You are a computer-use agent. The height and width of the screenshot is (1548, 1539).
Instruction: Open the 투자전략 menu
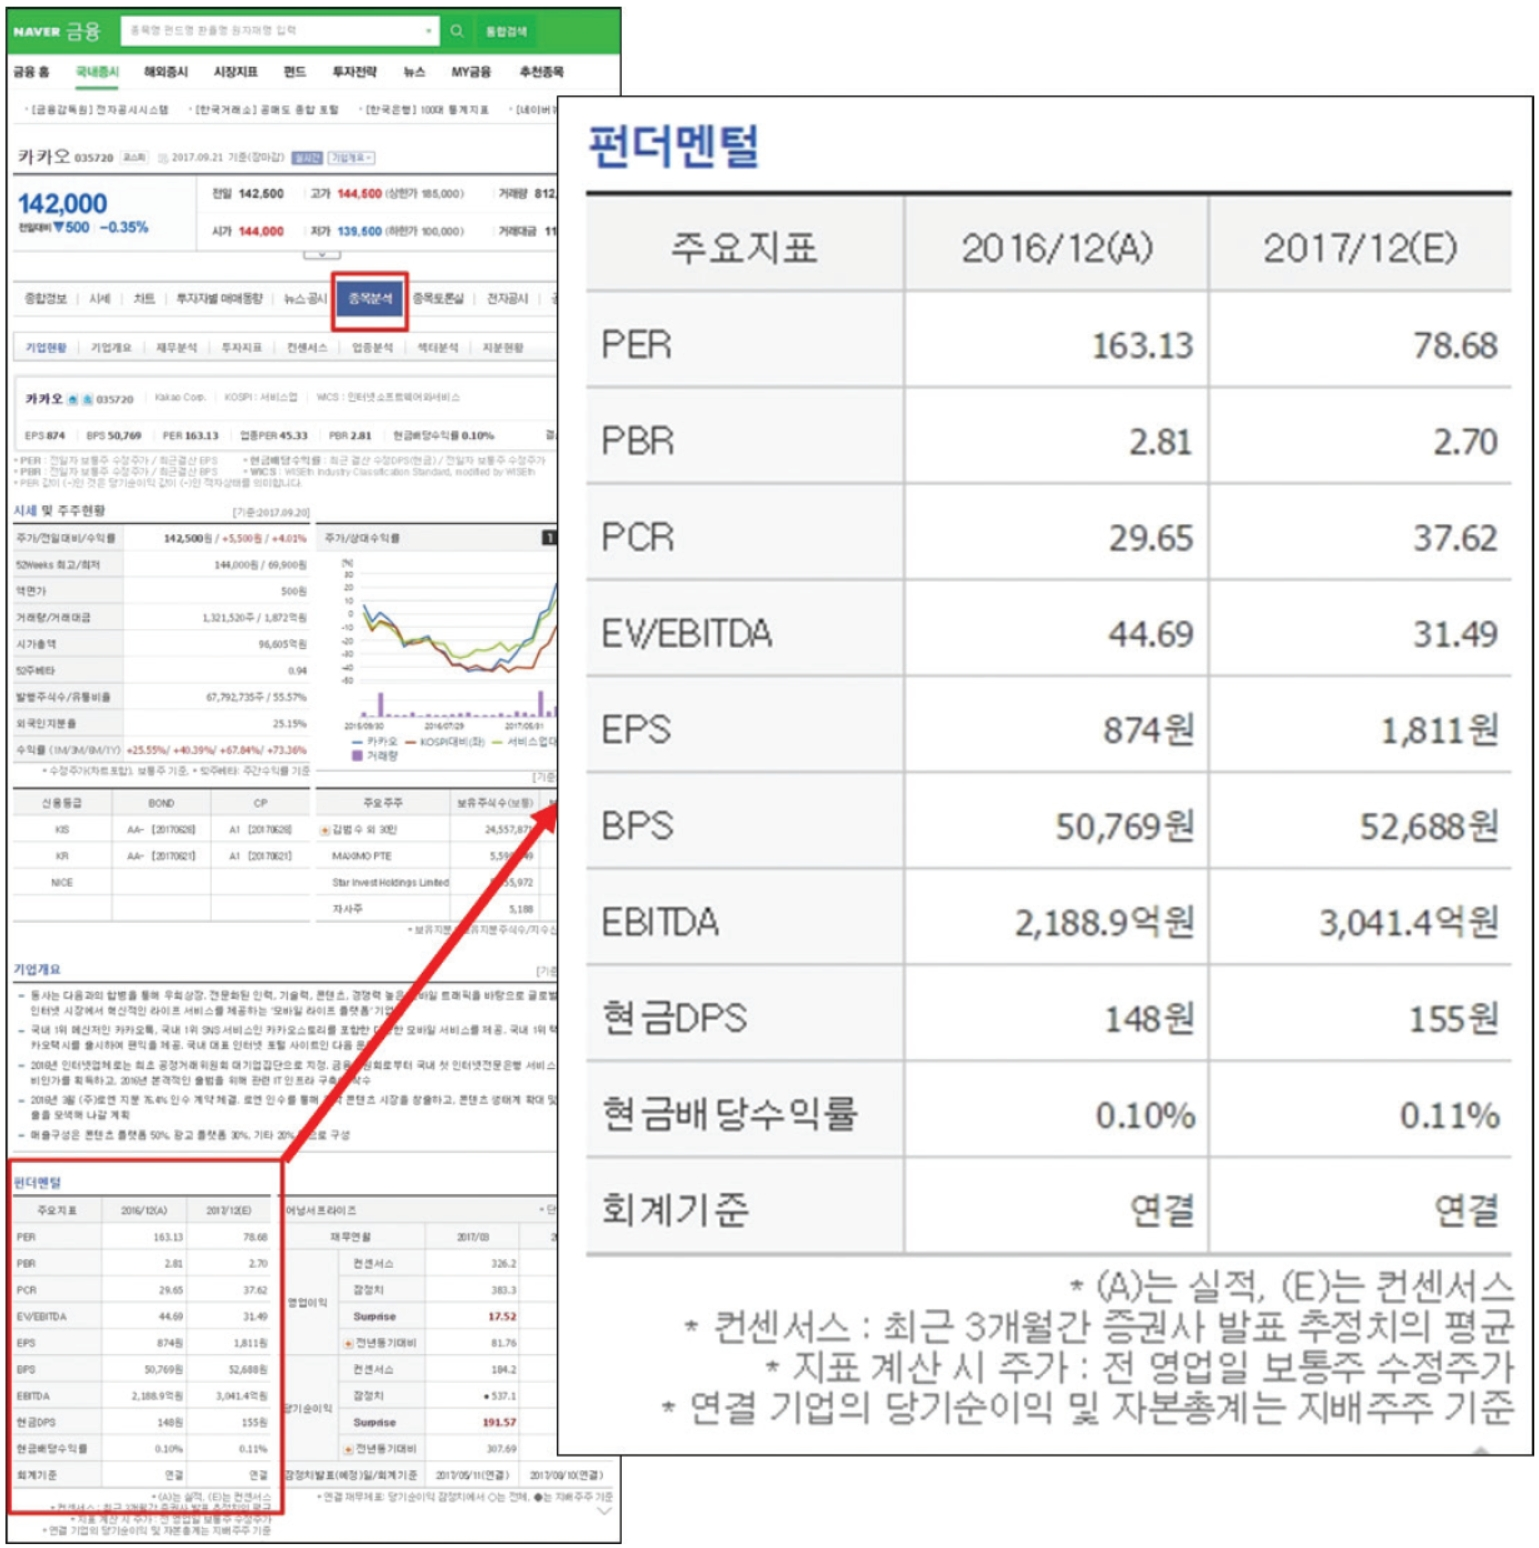tap(355, 72)
